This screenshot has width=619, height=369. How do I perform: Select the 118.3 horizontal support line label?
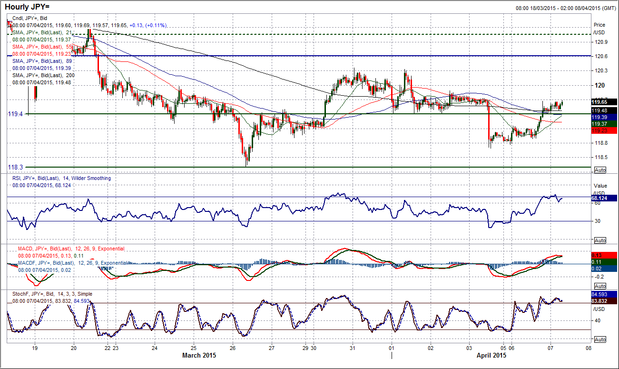tap(15, 167)
